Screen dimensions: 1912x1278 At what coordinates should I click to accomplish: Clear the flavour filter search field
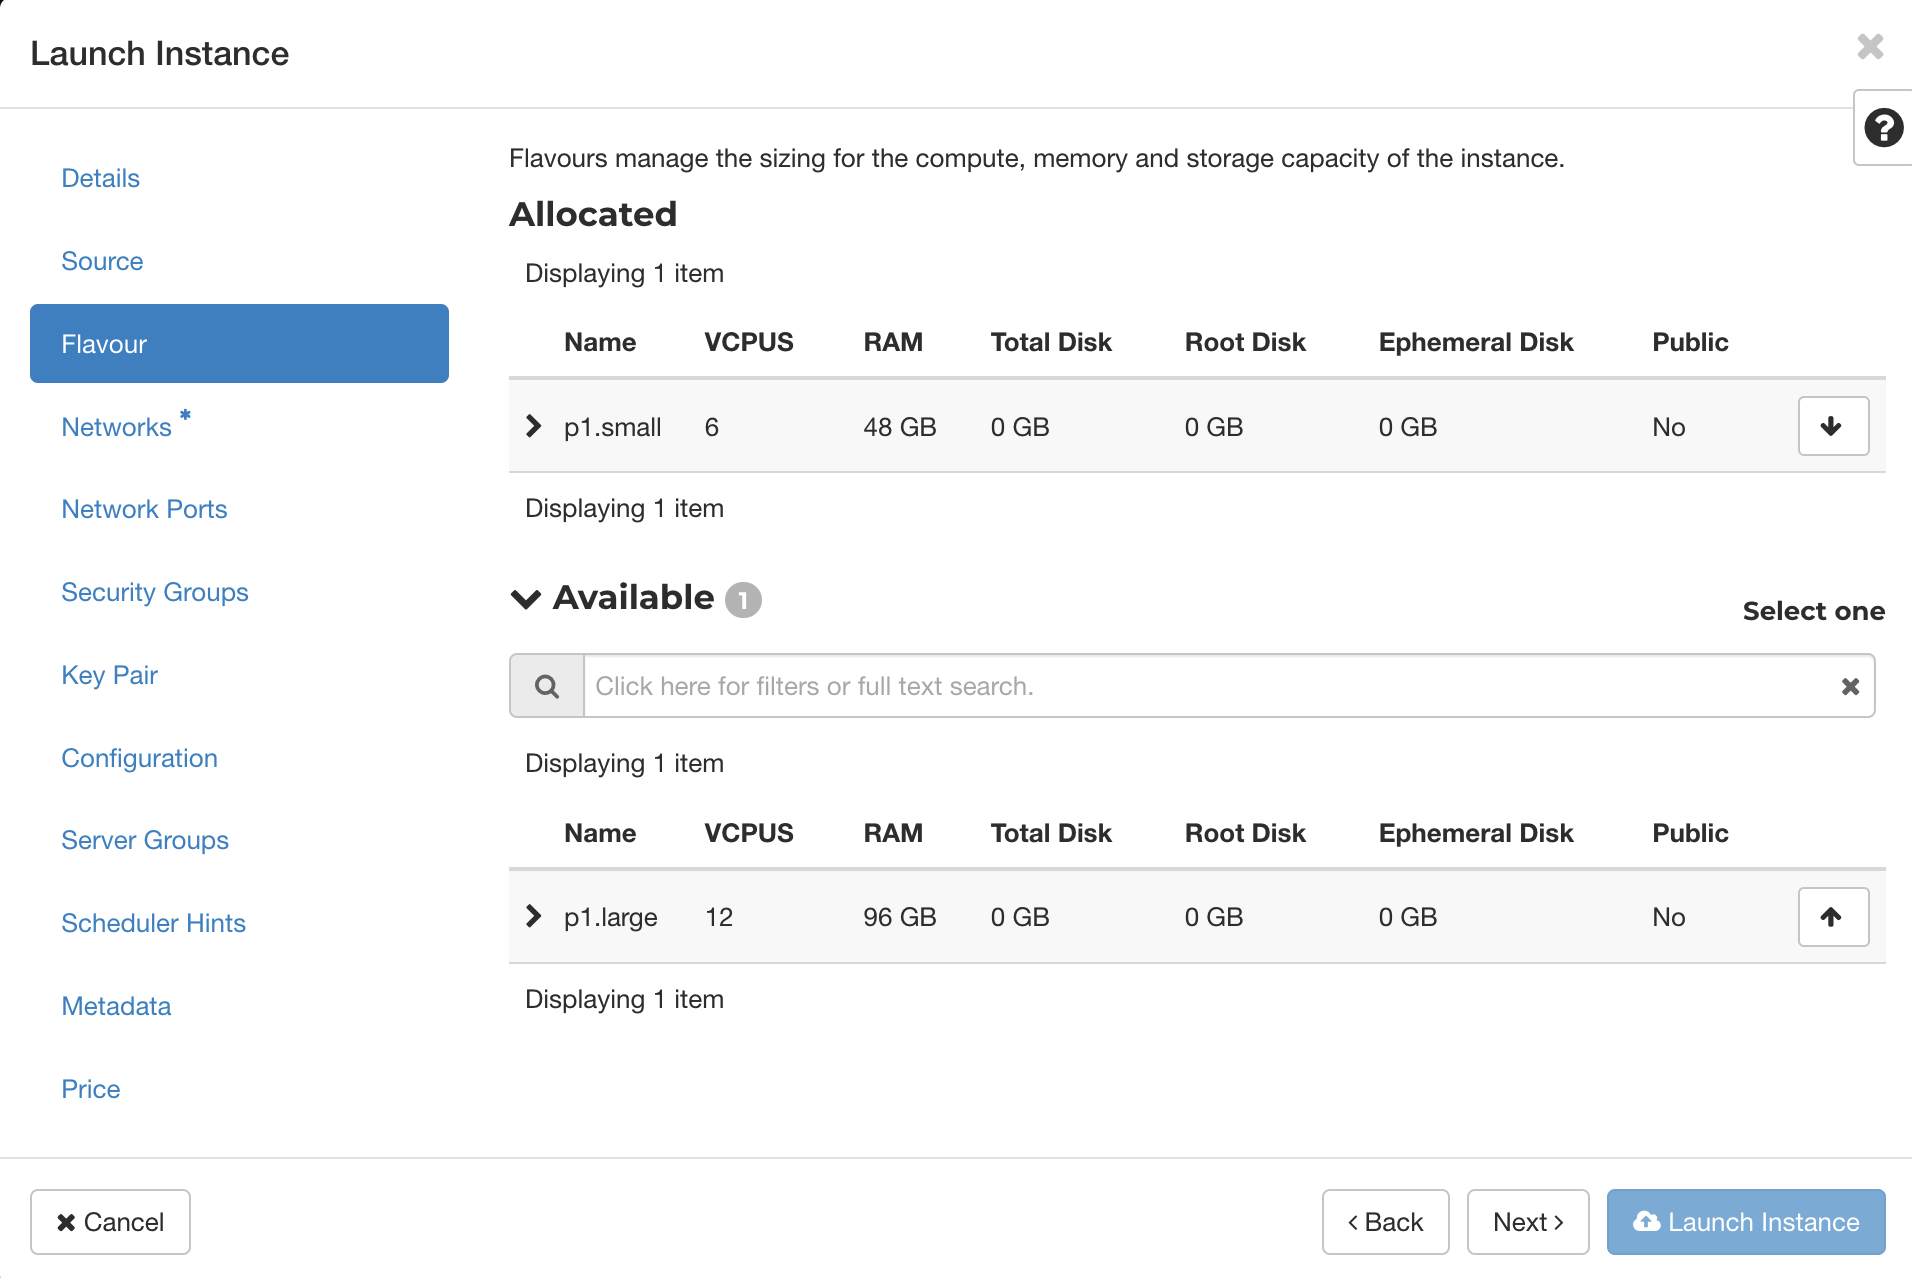point(1850,686)
